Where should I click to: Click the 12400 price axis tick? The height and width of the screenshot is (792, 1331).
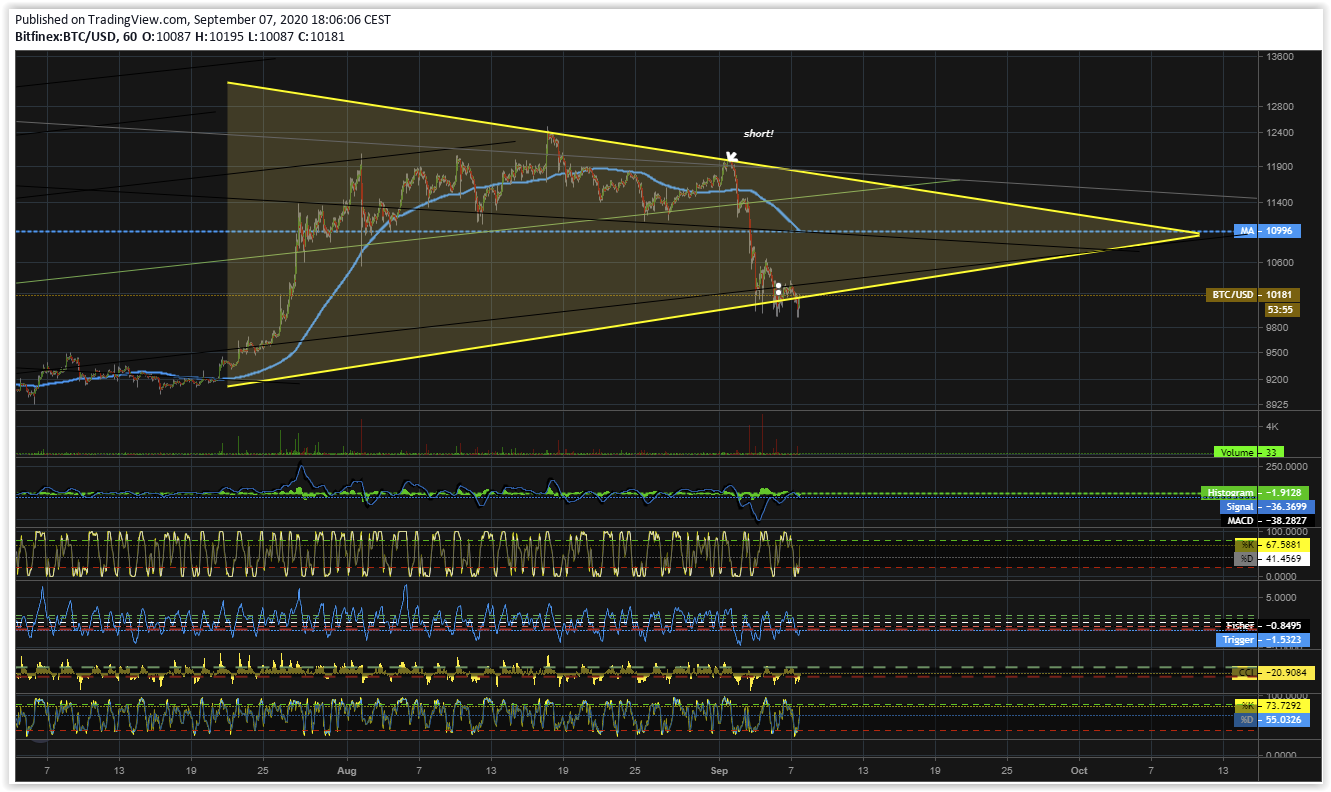tap(1281, 133)
